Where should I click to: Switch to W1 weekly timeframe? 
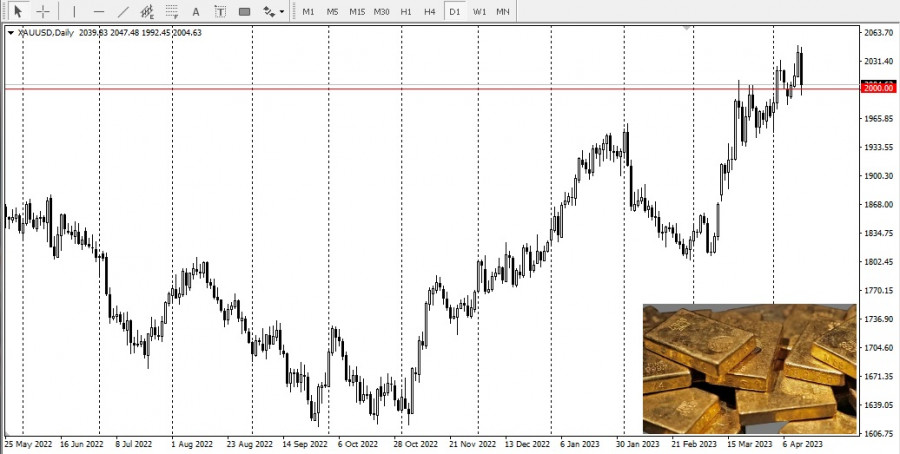click(479, 11)
